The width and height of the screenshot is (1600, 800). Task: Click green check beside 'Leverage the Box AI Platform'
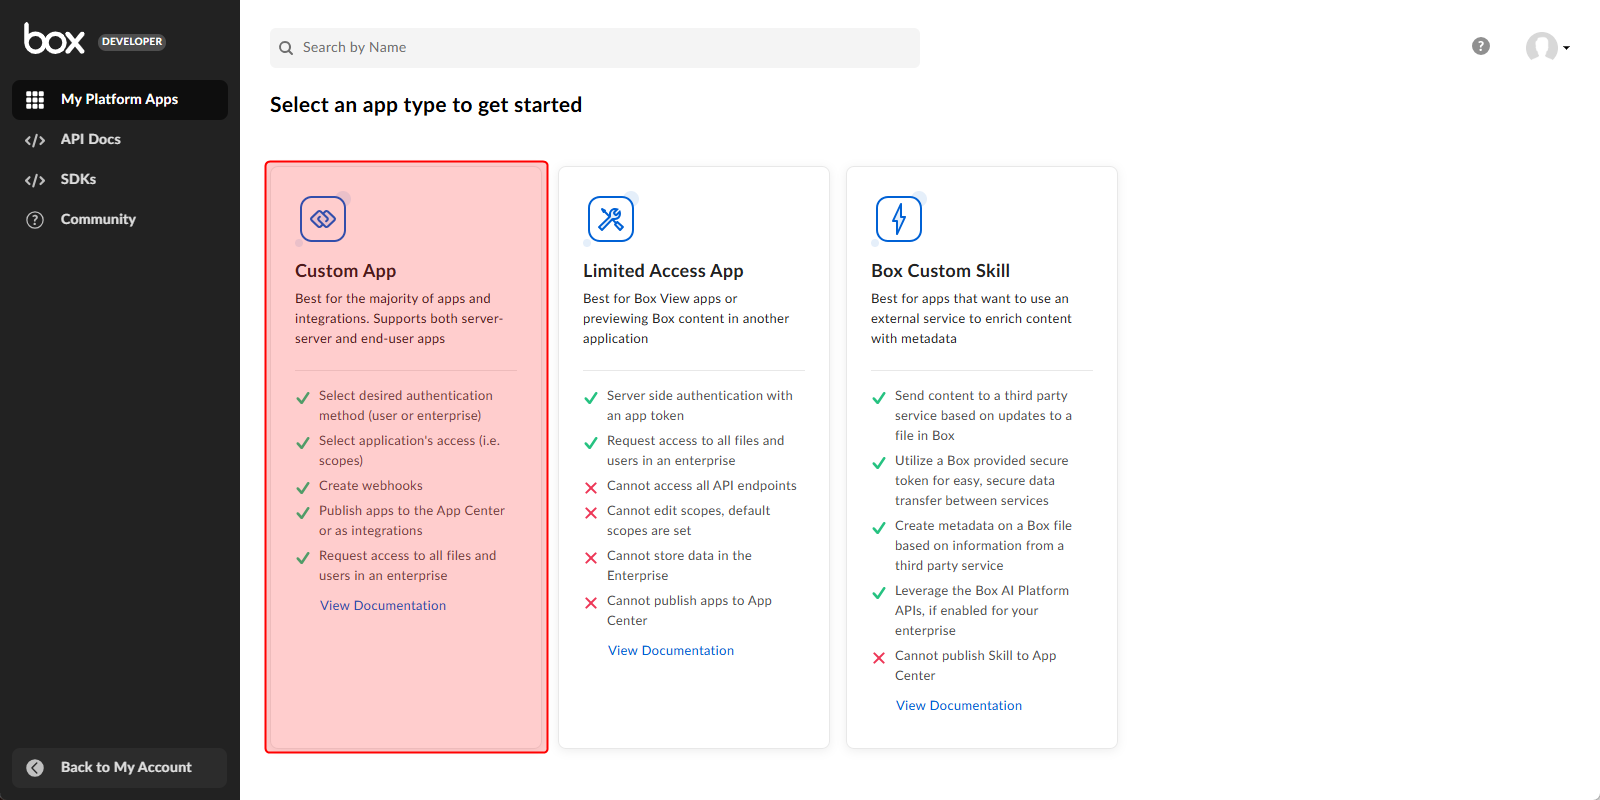(x=879, y=593)
